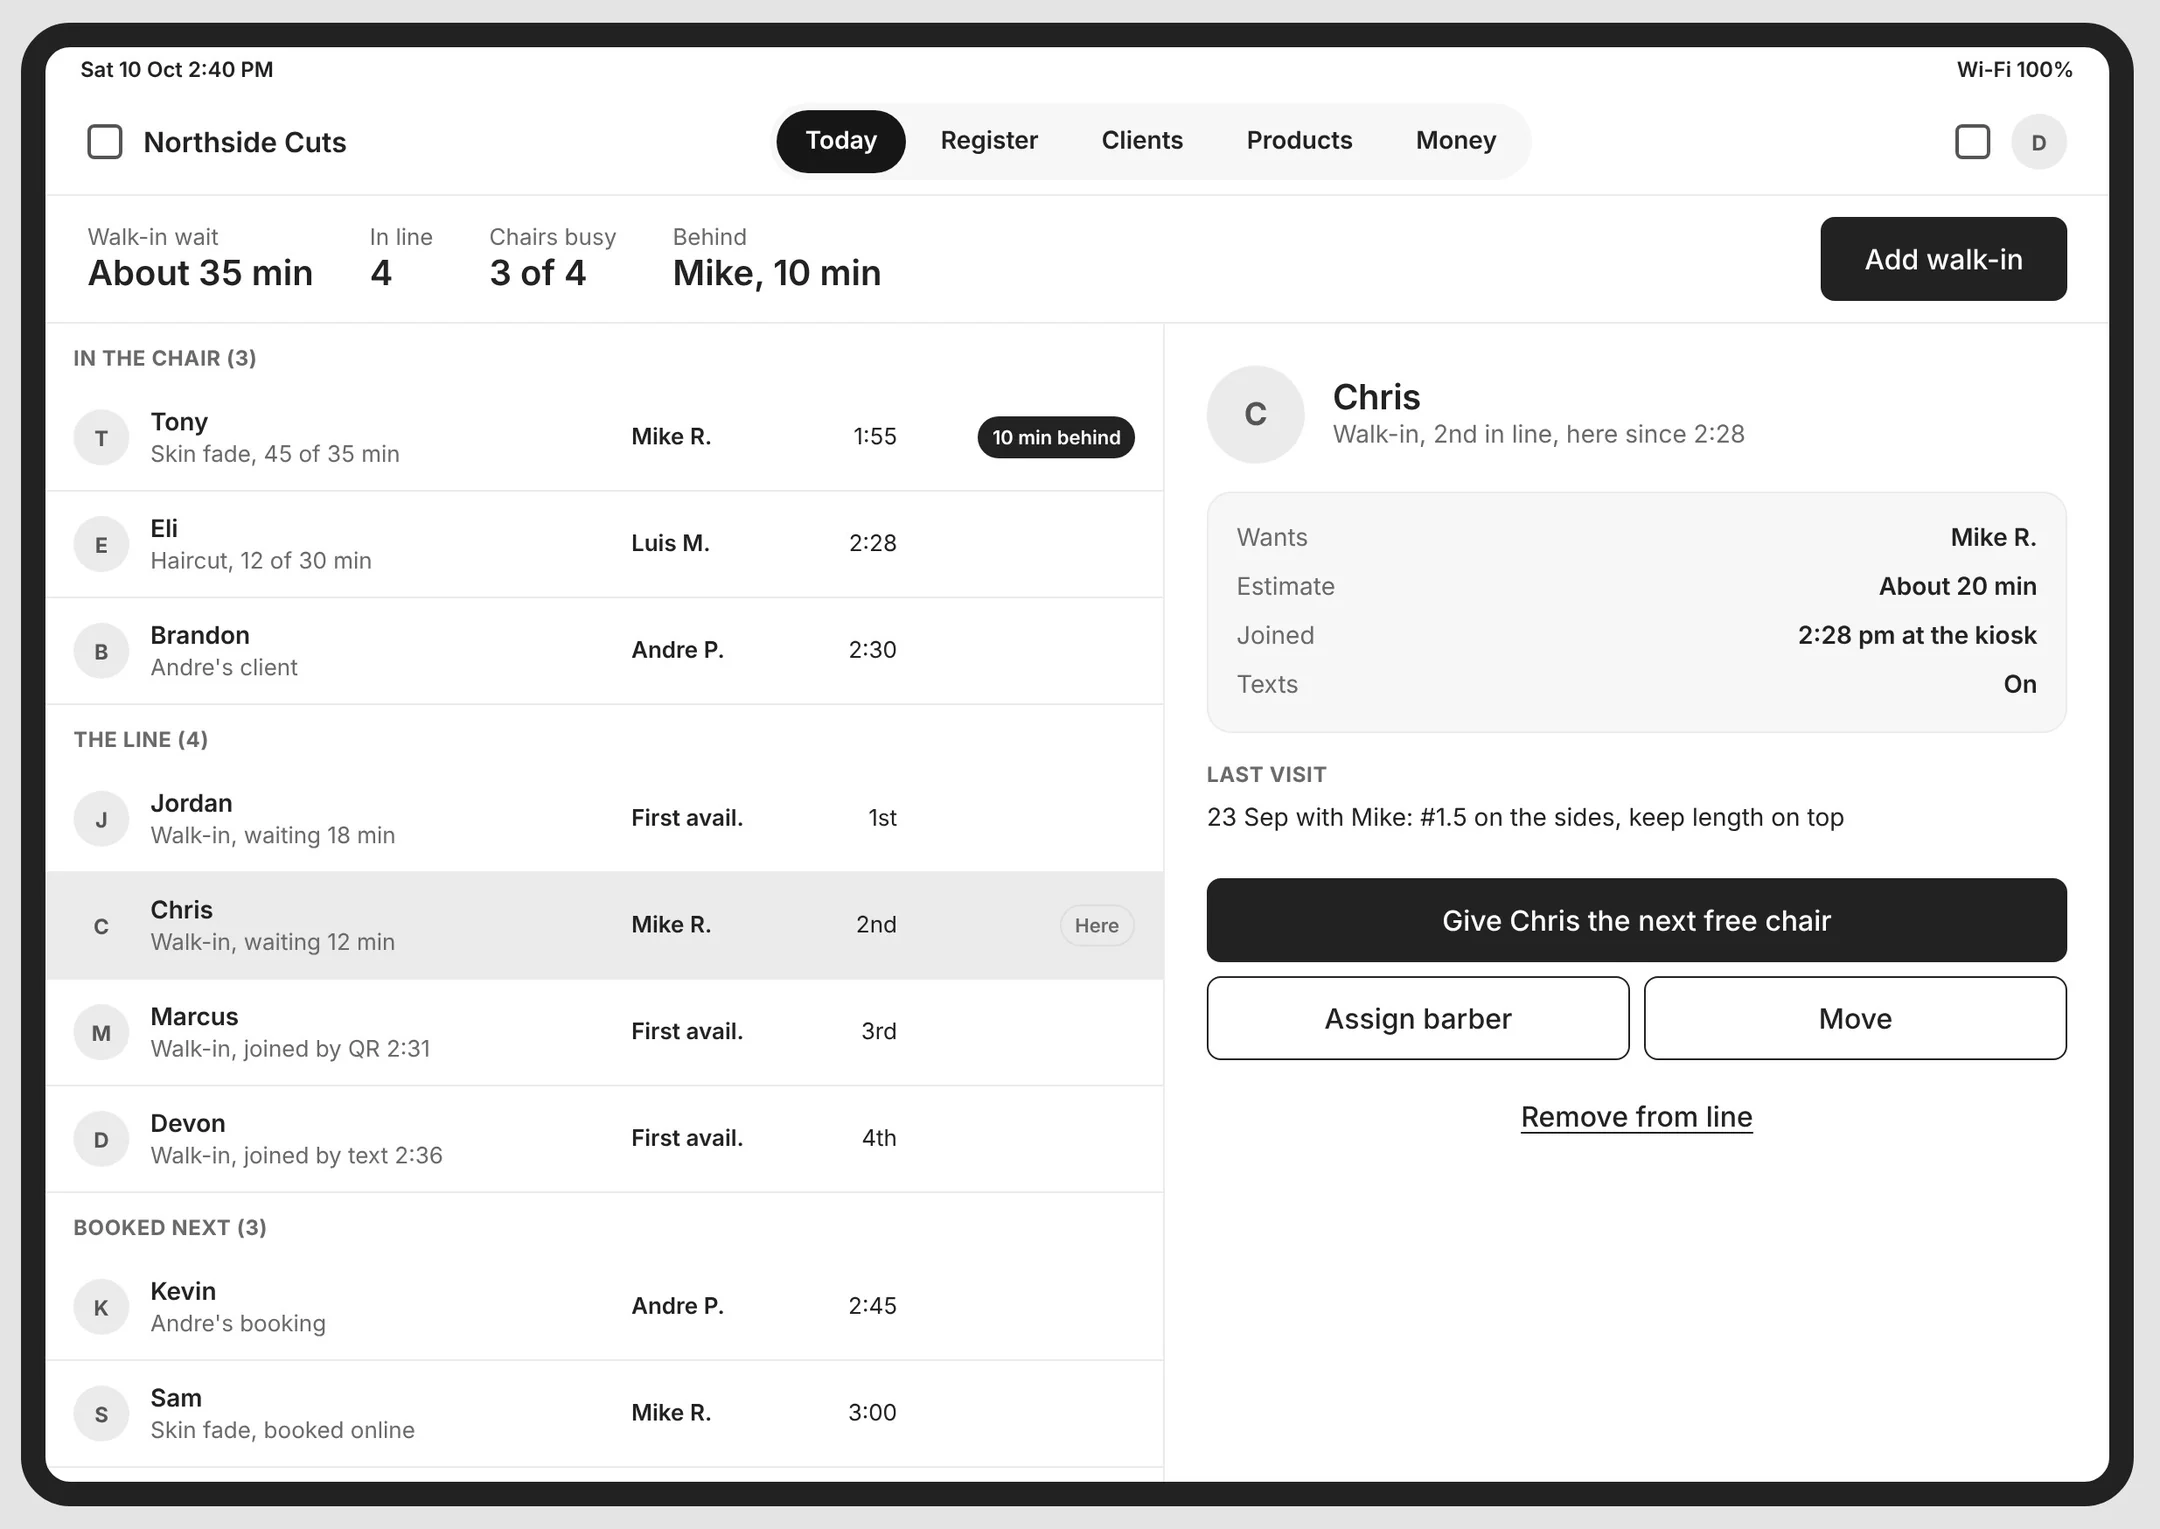The image size is (2160, 1529).
Task: Click the Walk-in wait About 35 min stat
Action: [200, 258]
